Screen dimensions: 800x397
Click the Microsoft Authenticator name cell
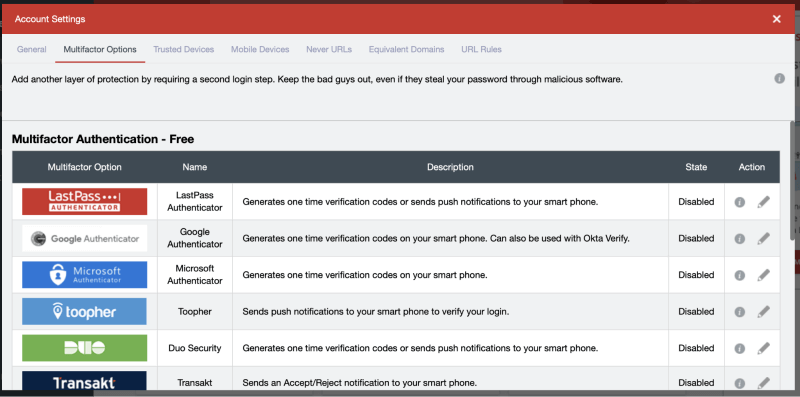195,275
